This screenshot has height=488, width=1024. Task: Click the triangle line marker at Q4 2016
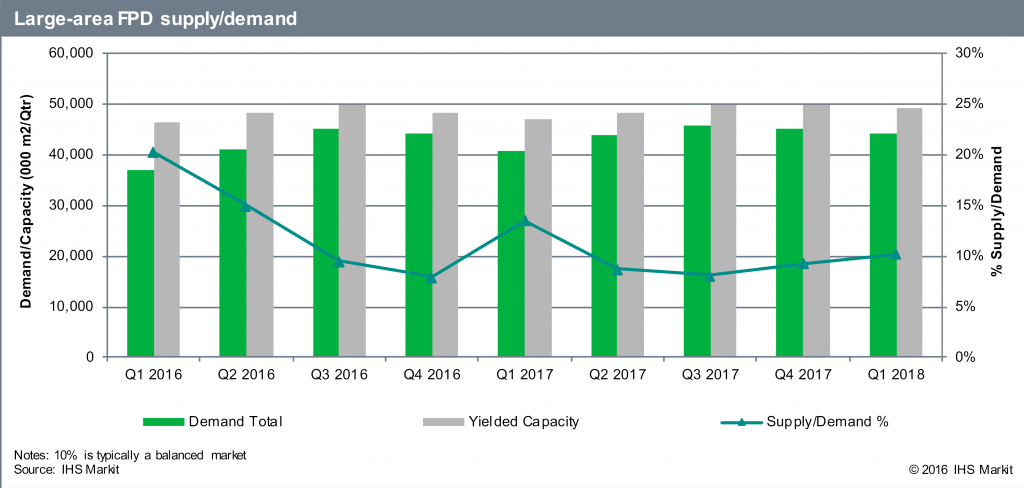pyautogui.click(x=432, y=278)
